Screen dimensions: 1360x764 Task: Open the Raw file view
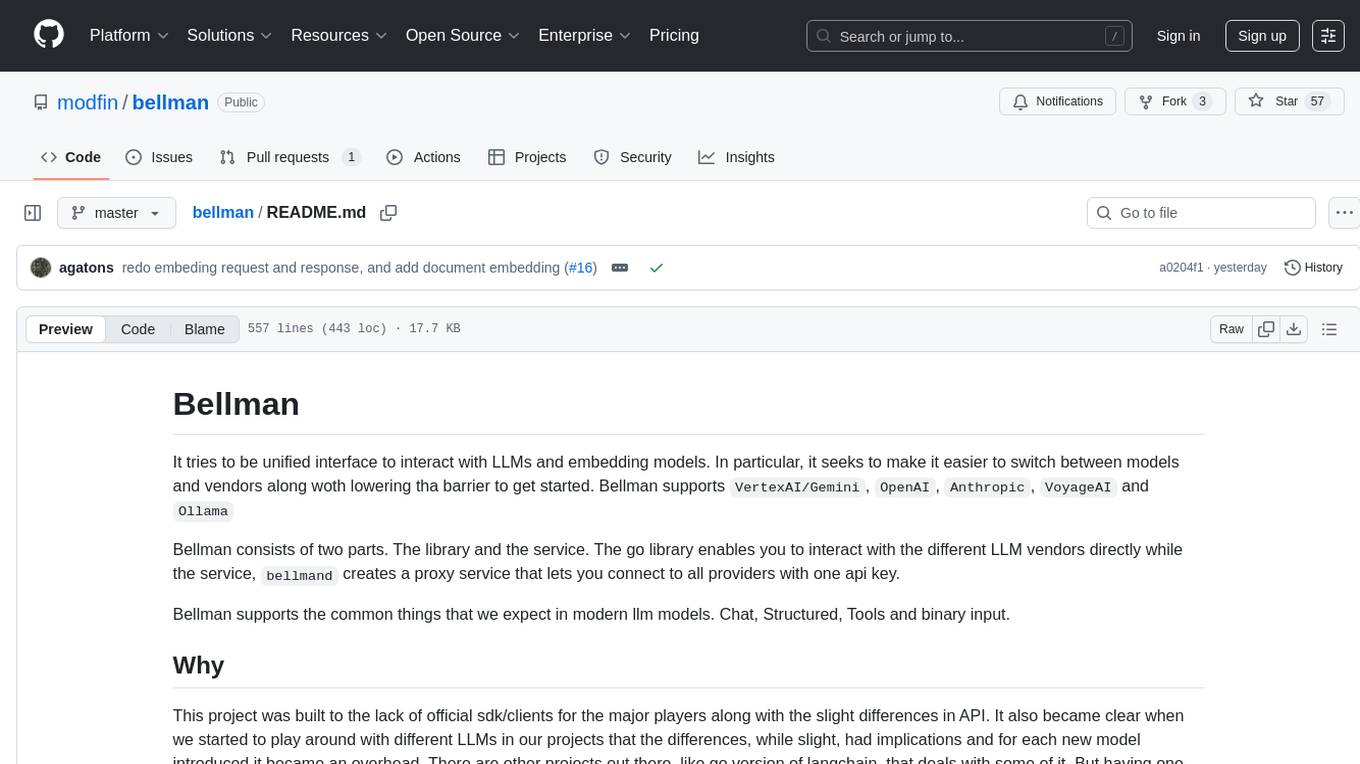[1231, 329]
